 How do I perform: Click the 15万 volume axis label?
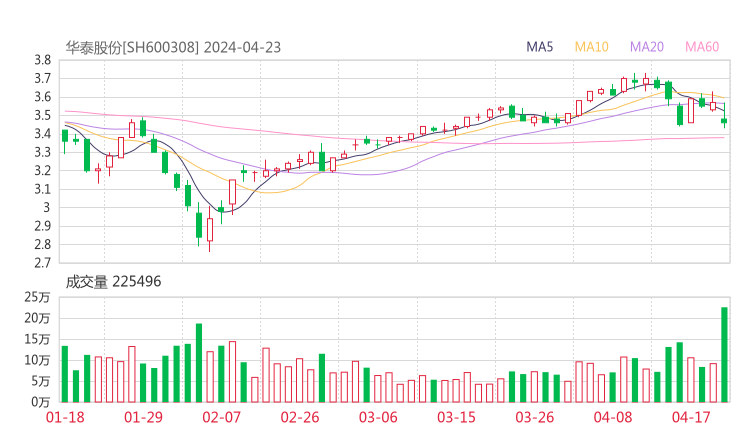(37, 339)
